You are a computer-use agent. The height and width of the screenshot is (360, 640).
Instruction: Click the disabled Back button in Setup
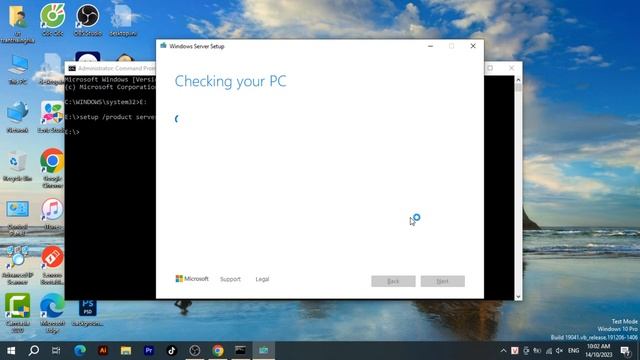(393, 281)
